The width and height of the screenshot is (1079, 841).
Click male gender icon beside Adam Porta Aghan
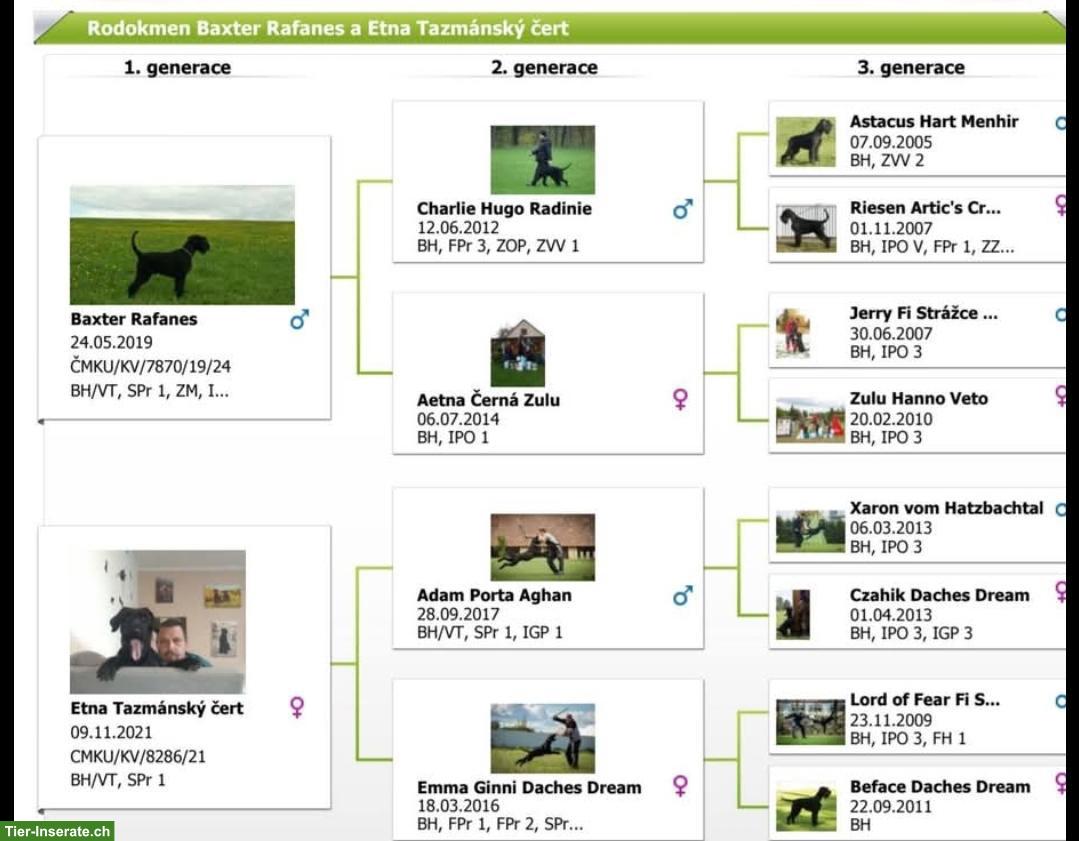(x=683, y=596)
